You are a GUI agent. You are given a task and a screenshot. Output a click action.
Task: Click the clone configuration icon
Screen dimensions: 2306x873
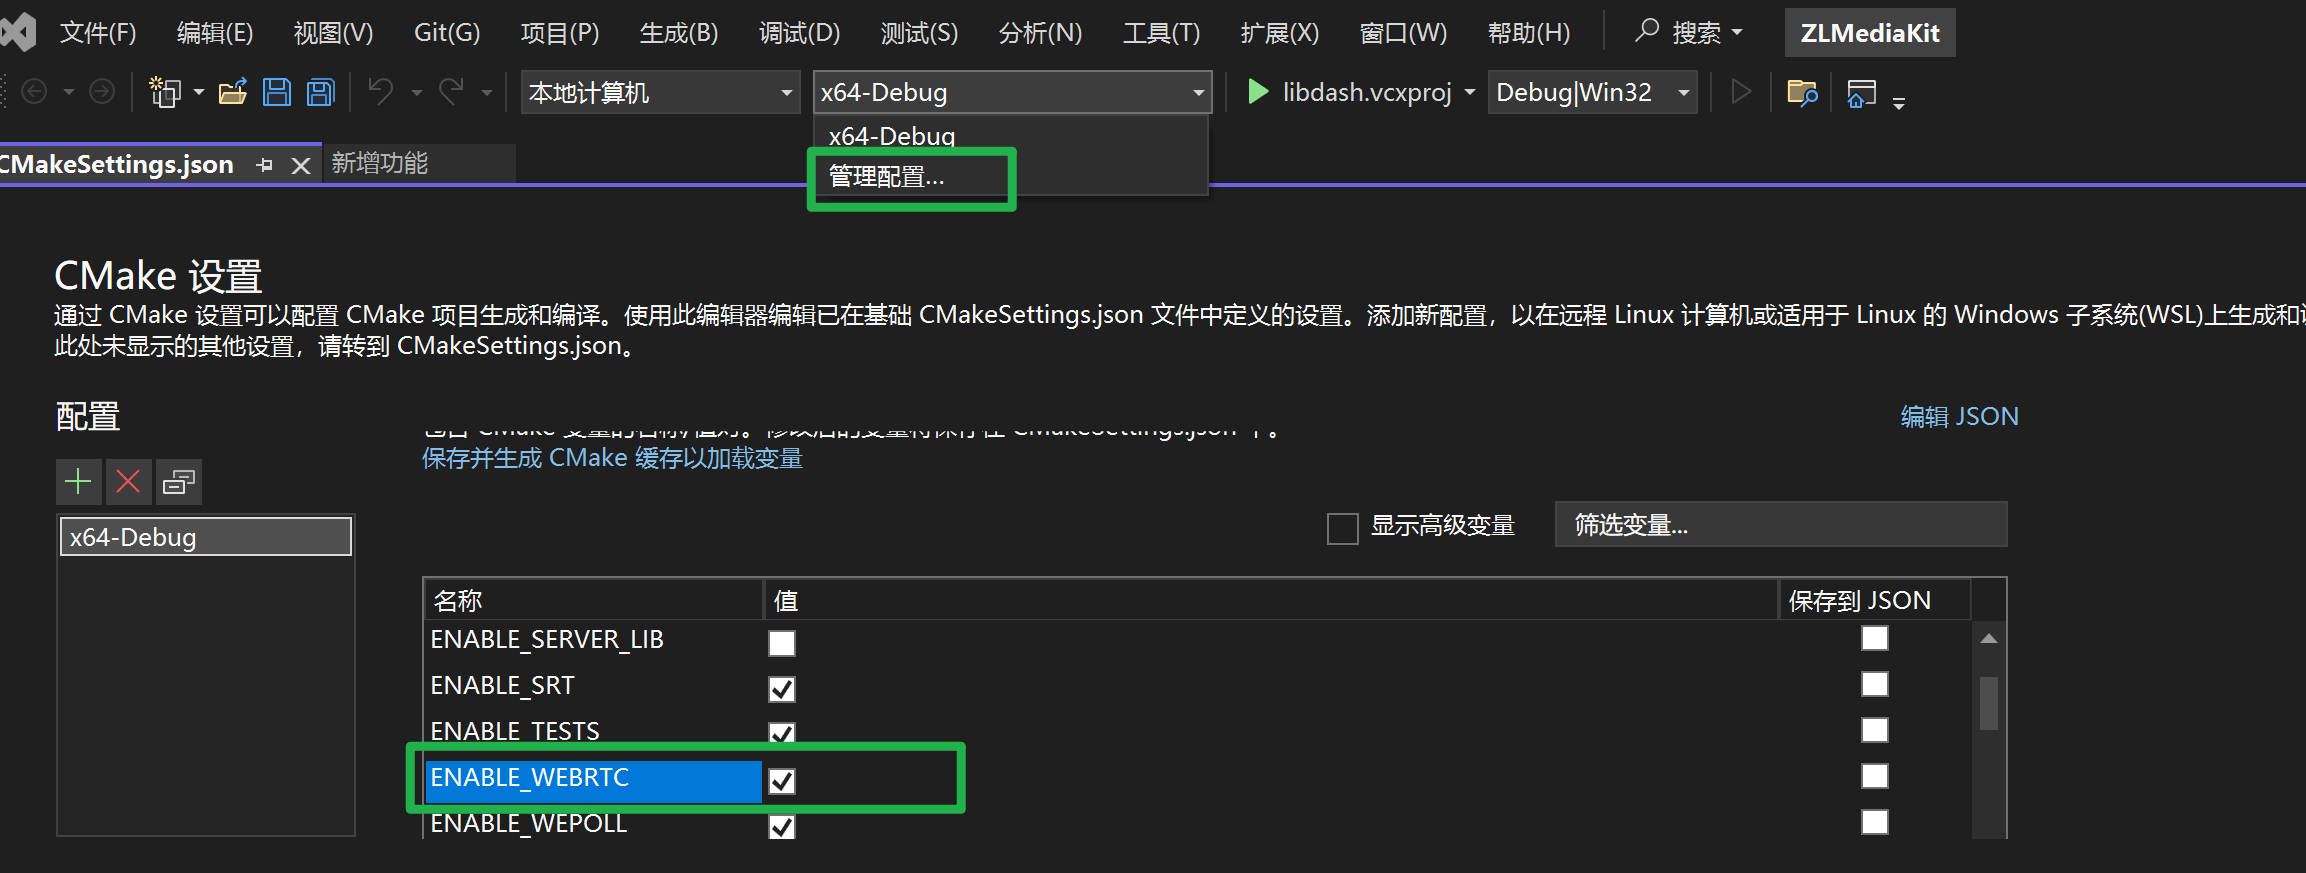point(178,482)
